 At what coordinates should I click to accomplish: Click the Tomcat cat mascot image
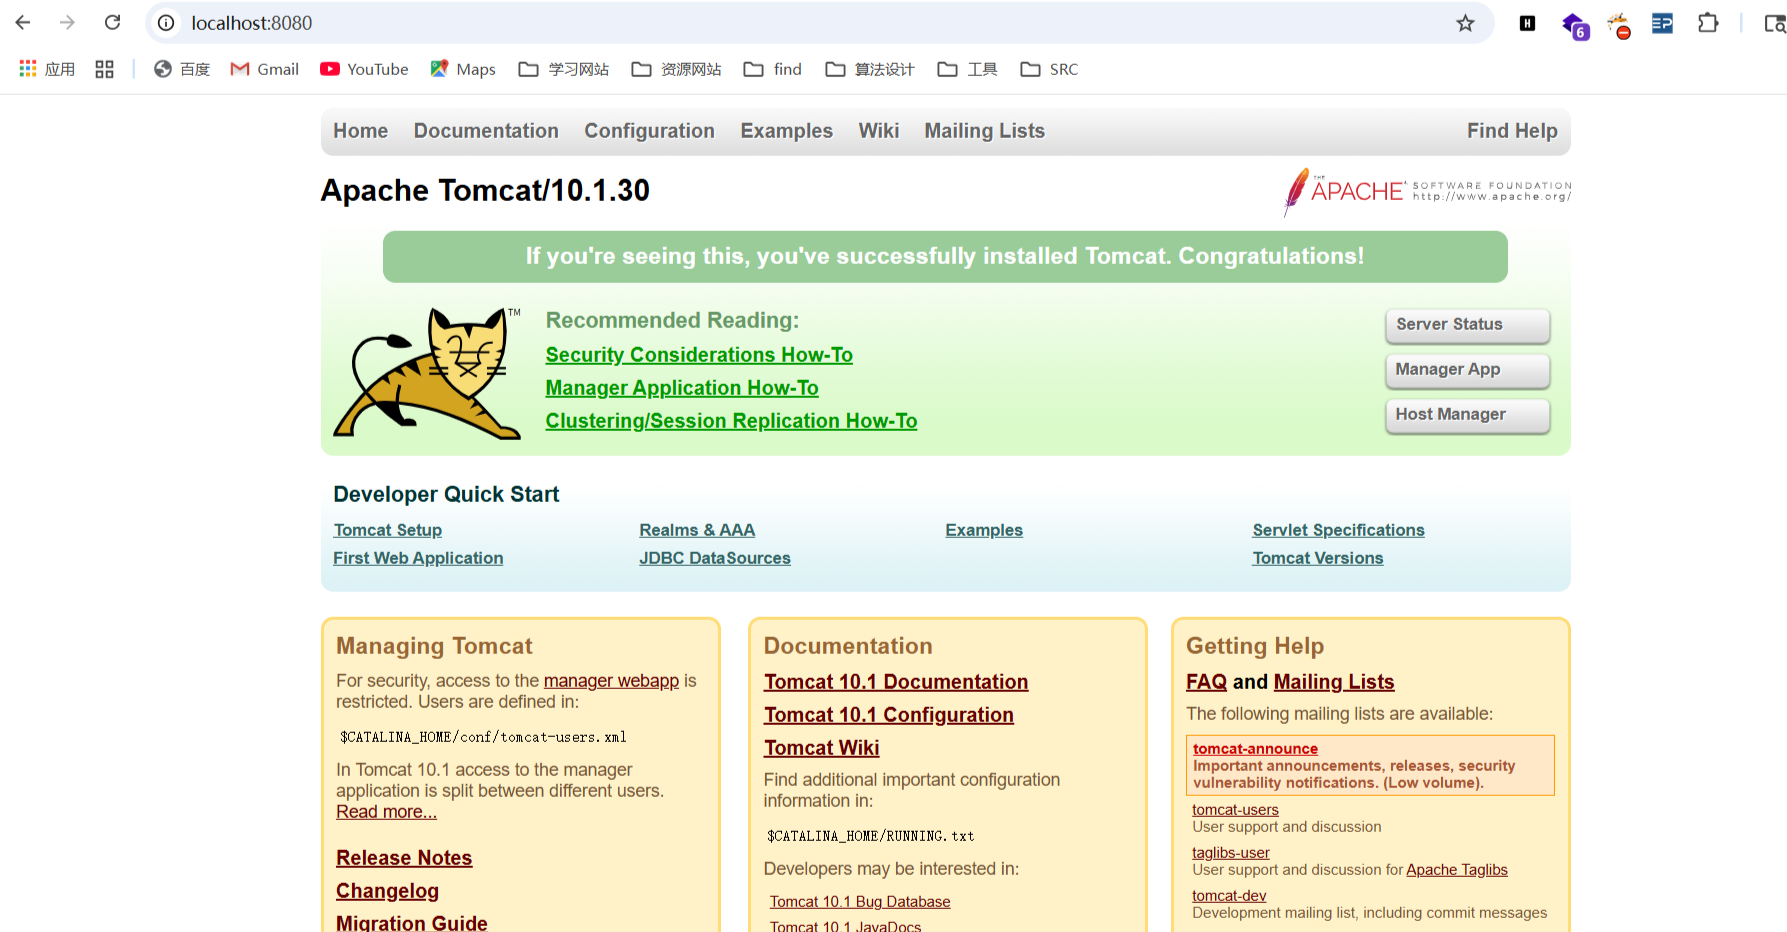(x=427, y=373)
